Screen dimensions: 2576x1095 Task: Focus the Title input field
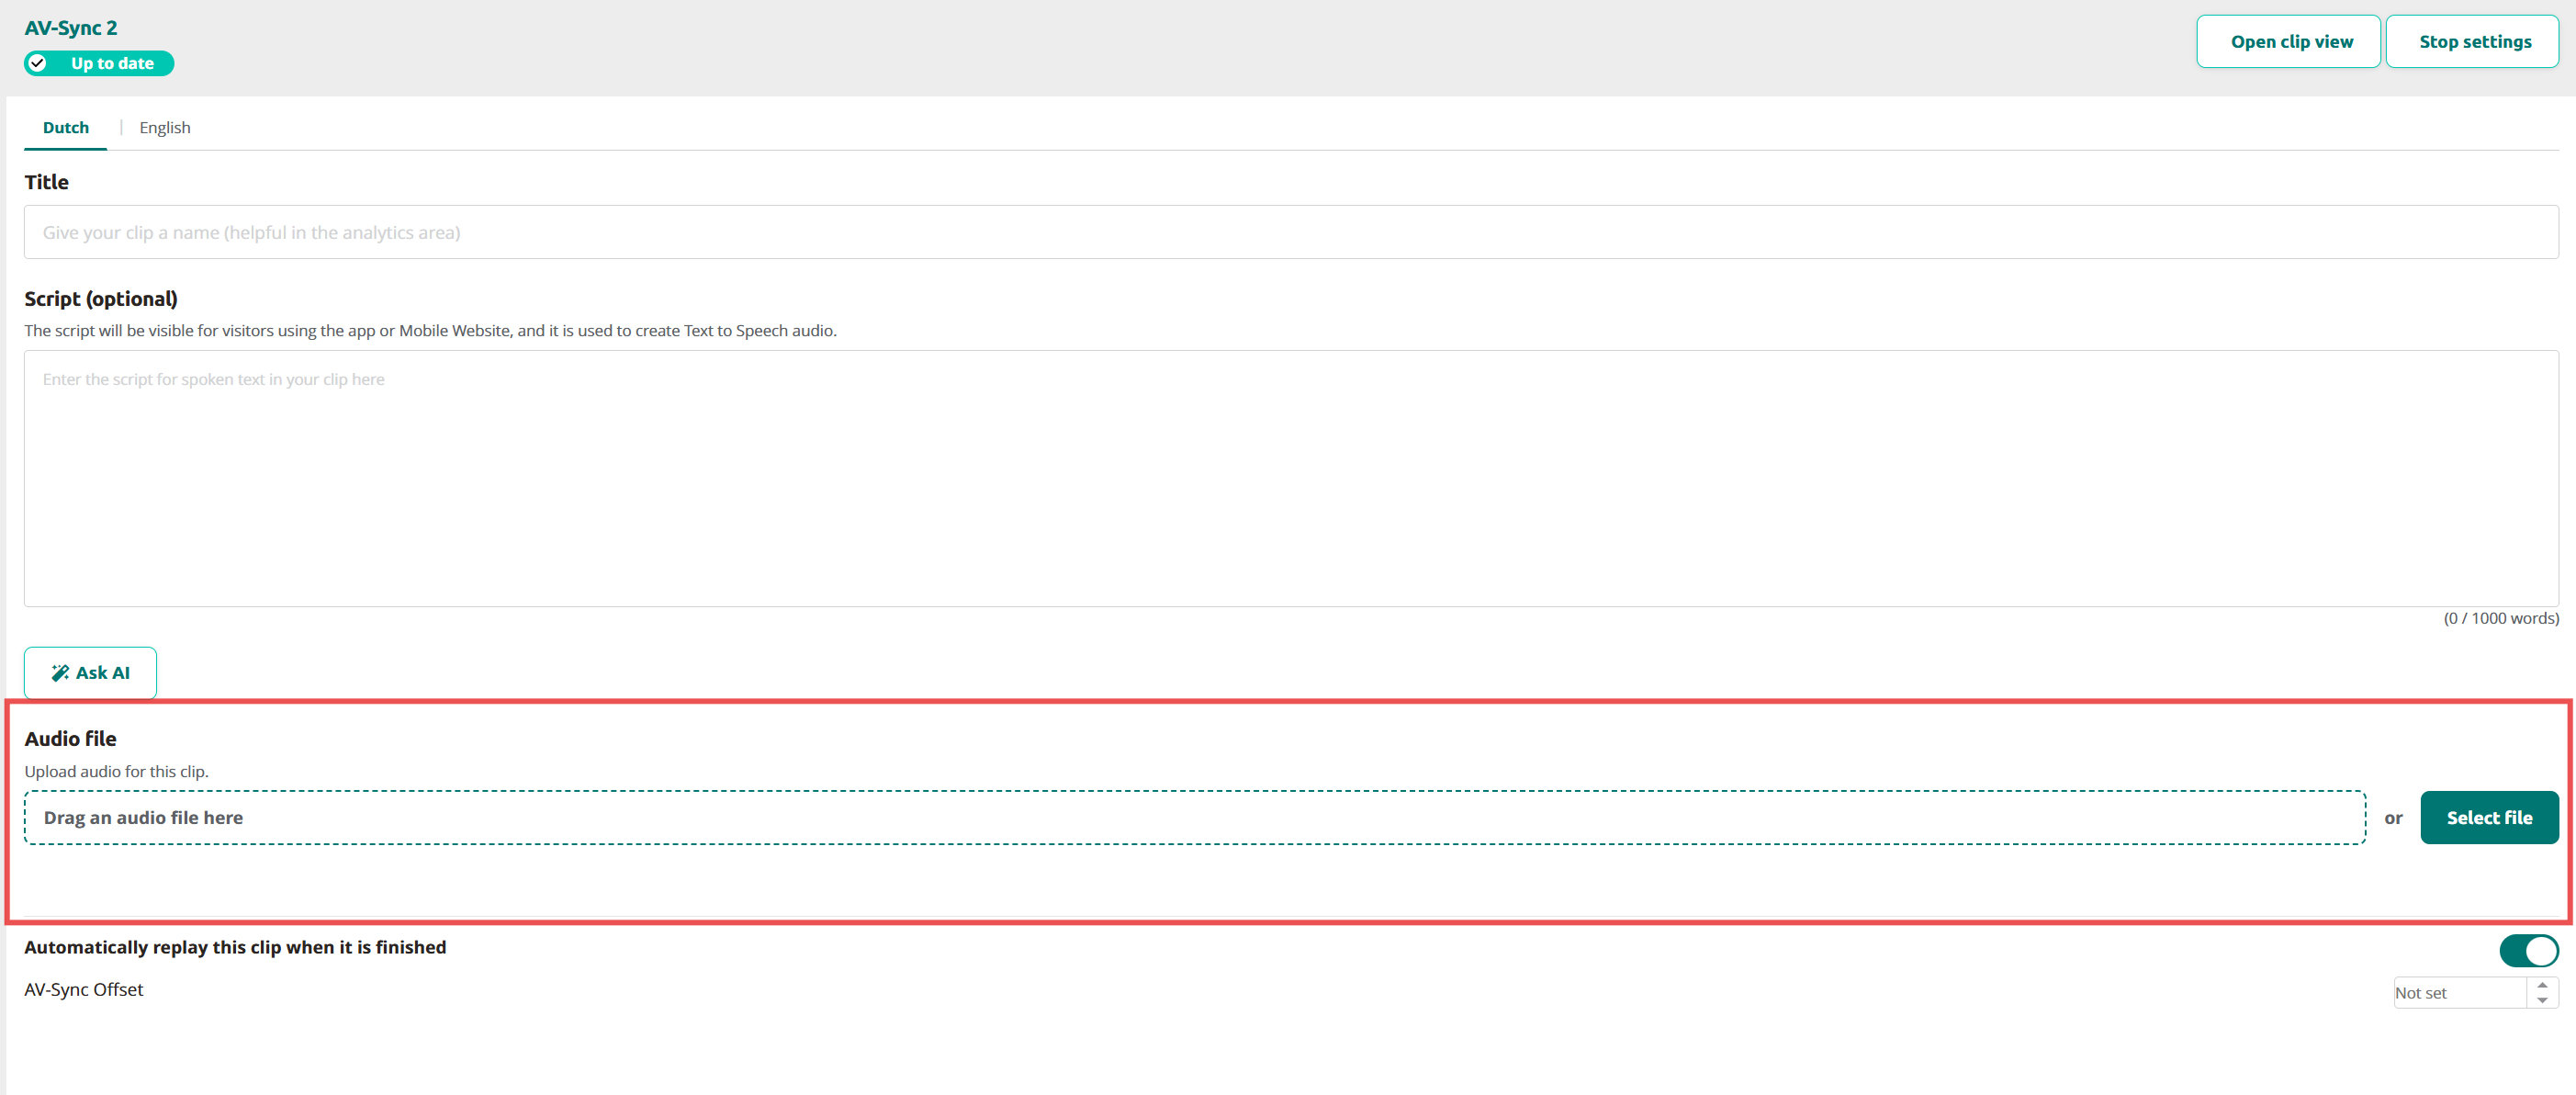(1290, 232)
